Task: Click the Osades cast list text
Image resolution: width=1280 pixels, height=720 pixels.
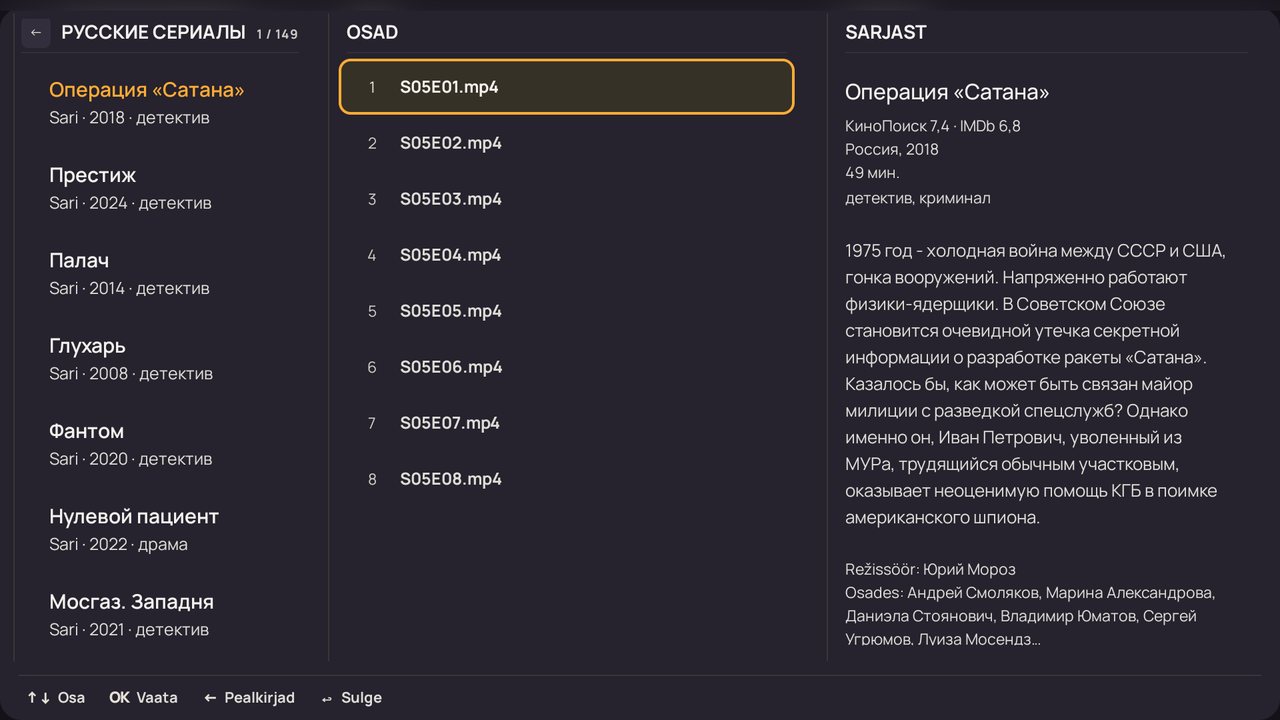Action: coord(1030,616)
